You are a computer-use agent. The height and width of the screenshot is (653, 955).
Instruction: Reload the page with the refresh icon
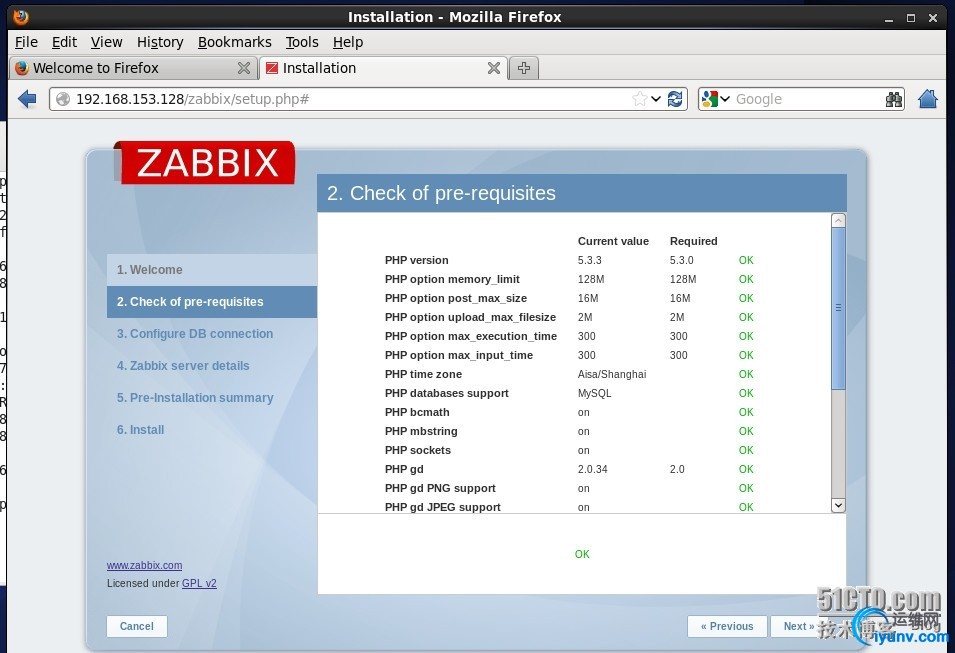pos(675,99)
